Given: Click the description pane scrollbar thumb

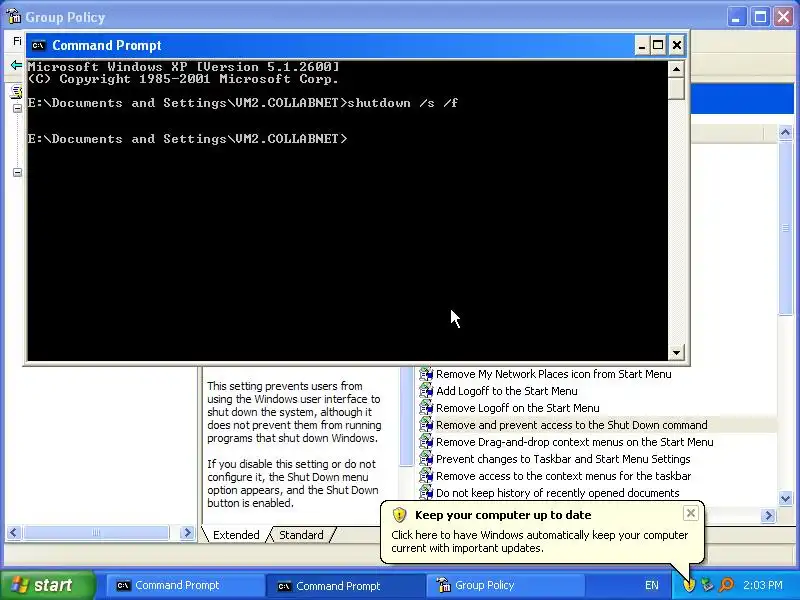Looking at the screenshot, I should [406, 416].
